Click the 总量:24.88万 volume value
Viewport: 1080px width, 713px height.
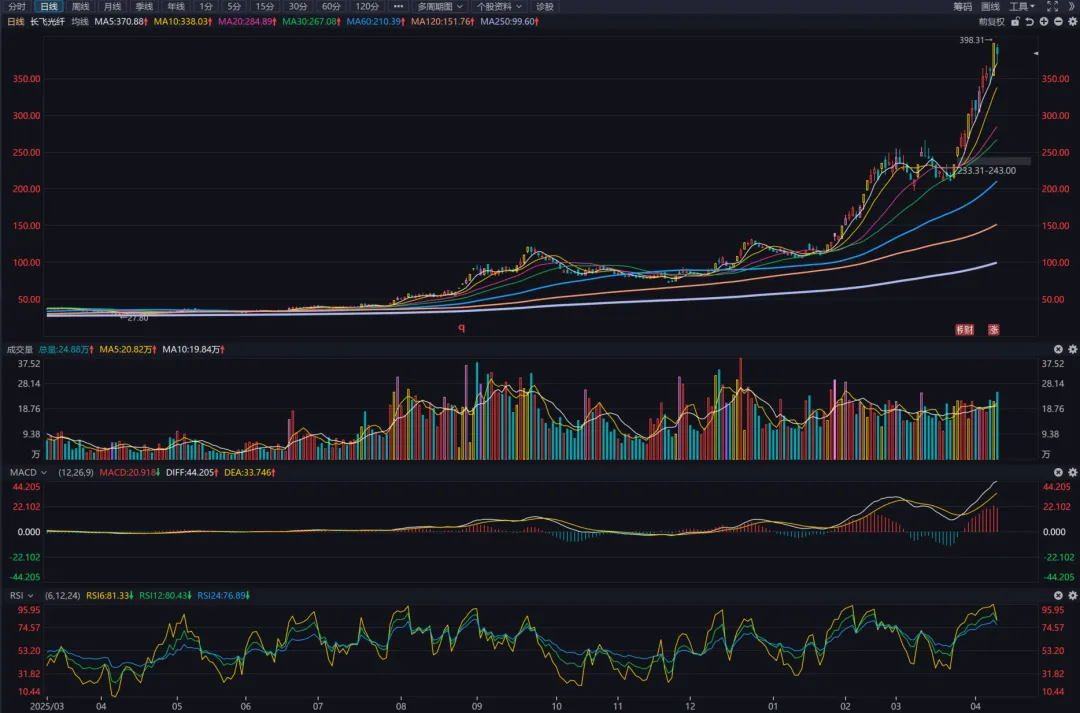[x=66, y=349]
